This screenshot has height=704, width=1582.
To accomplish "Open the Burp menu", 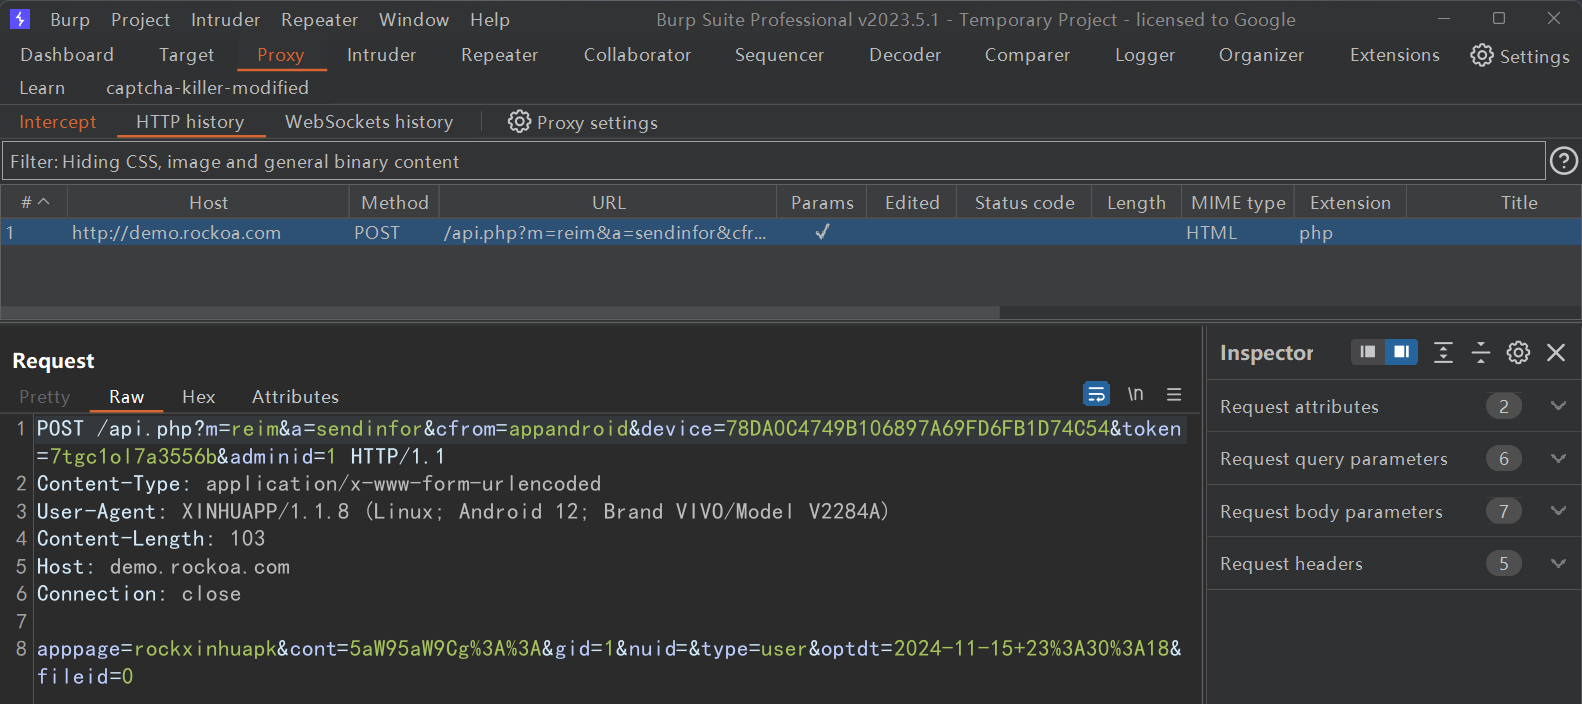I will pyautogui.click(x=70, y=20).
